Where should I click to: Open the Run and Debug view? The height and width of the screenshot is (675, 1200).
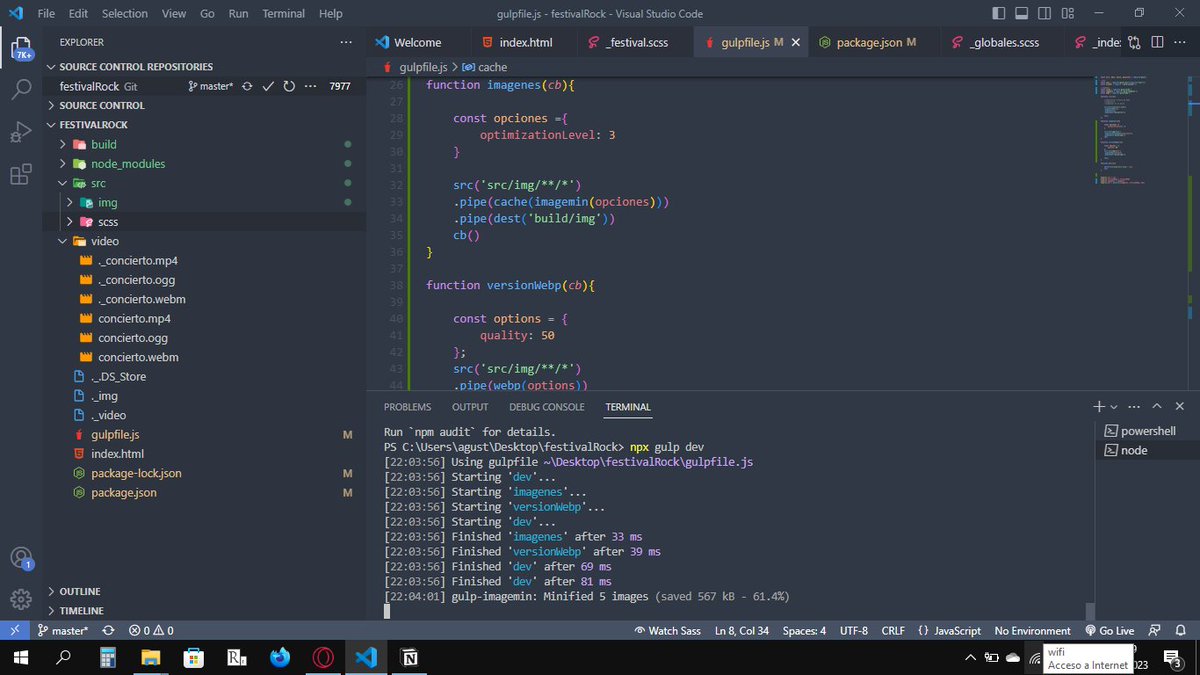(21, 132)
